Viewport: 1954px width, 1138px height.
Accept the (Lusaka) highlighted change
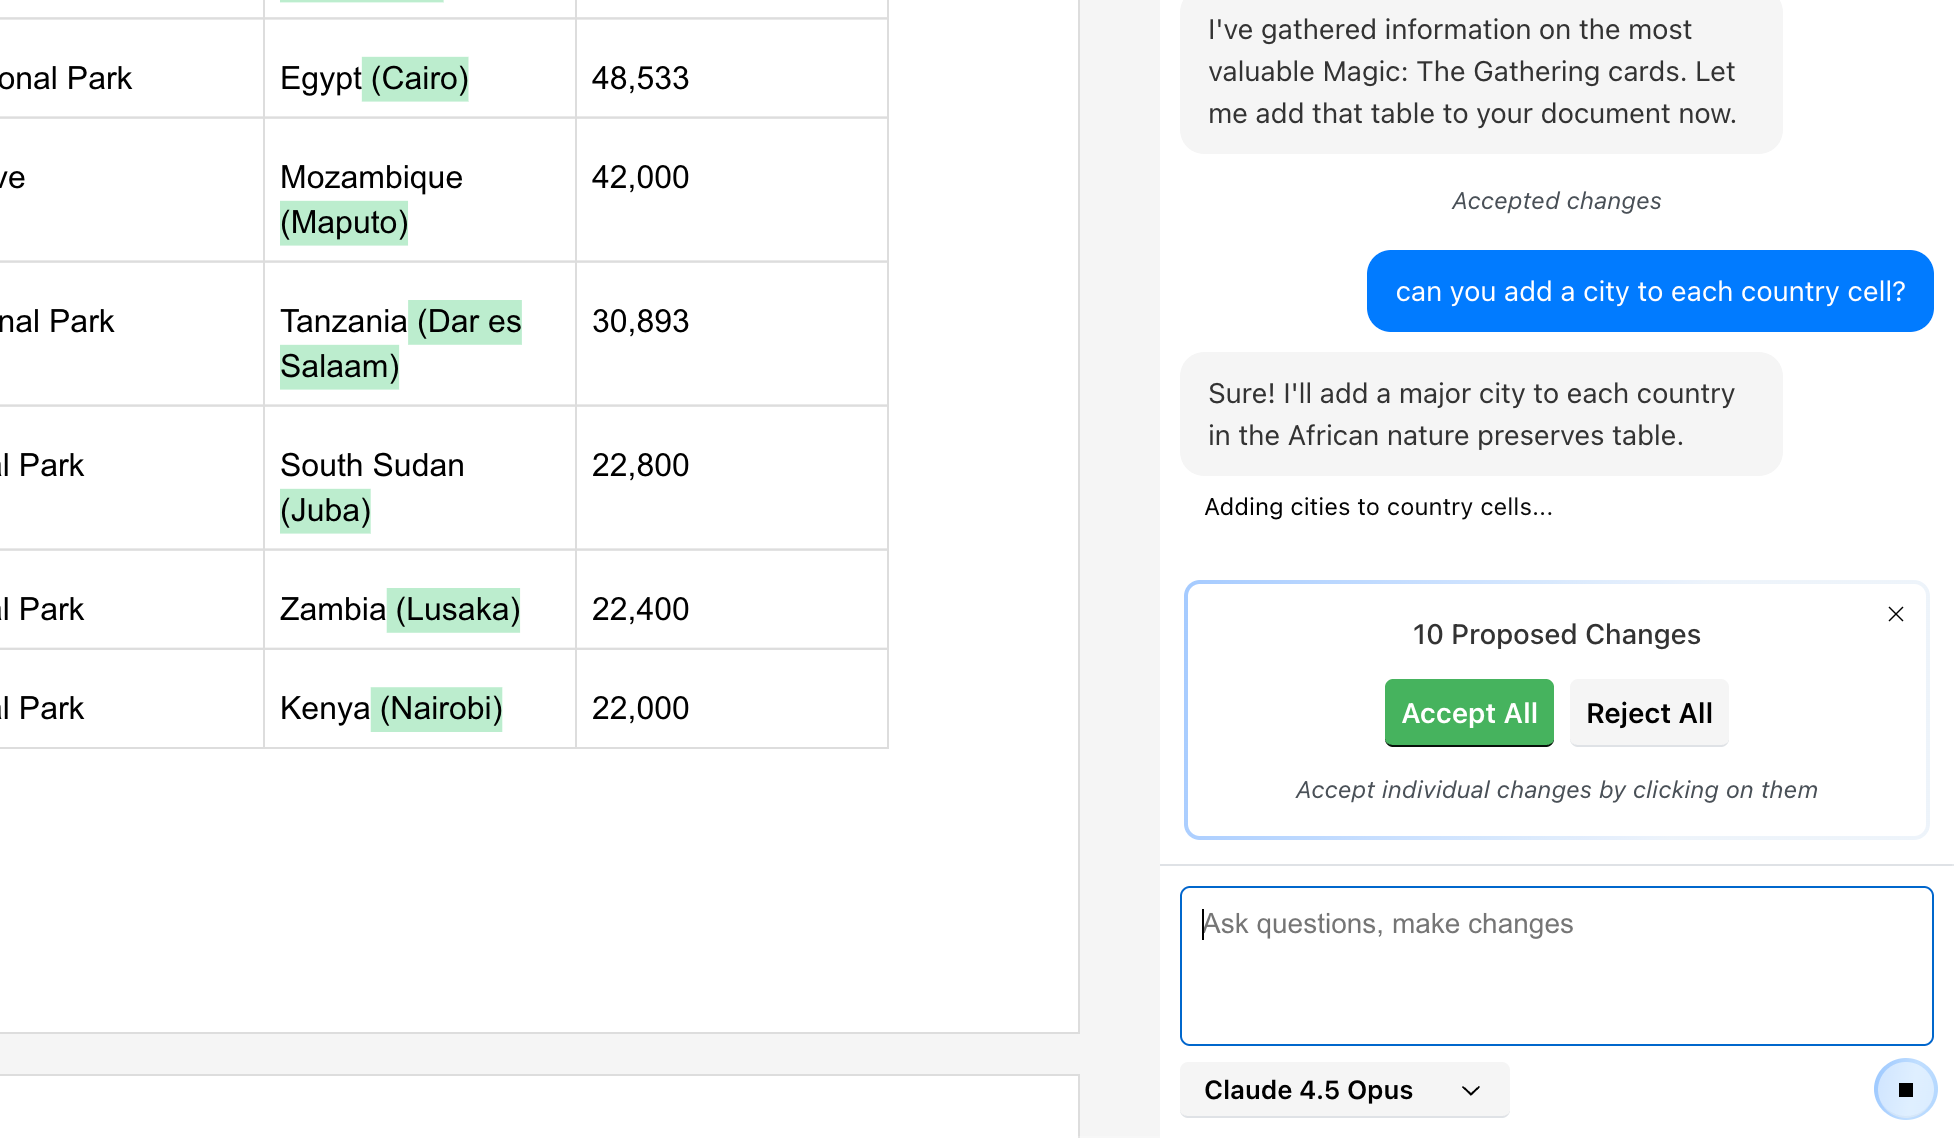pyautogui.click(x=457, y=609)
